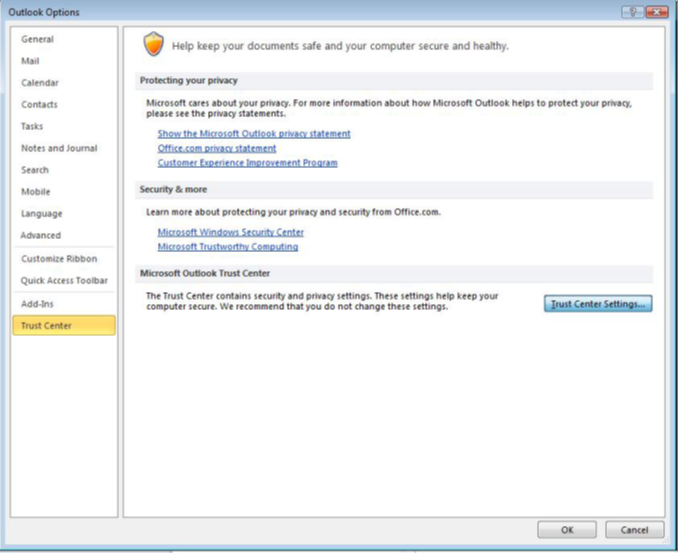Open the Advanced category
This screenshot has width=678, height=553.
click(64, 235)
